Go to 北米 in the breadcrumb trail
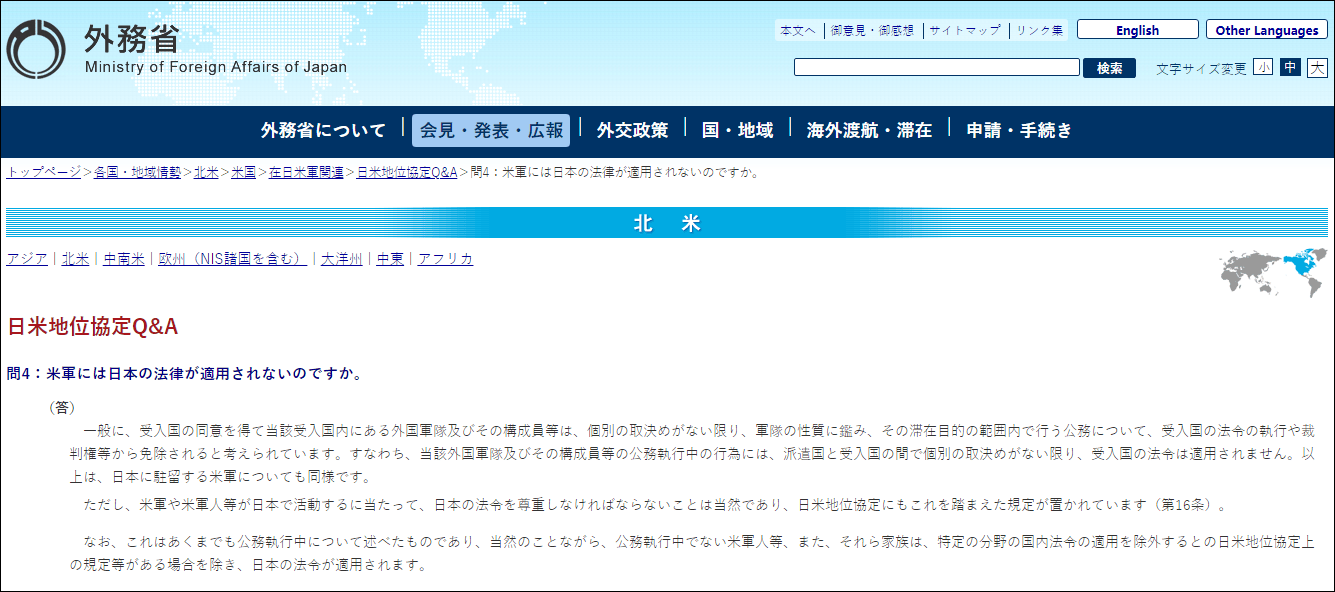The height and width of the screenshot is (592, 1335). pyautogui.click(x=206, y=172)
